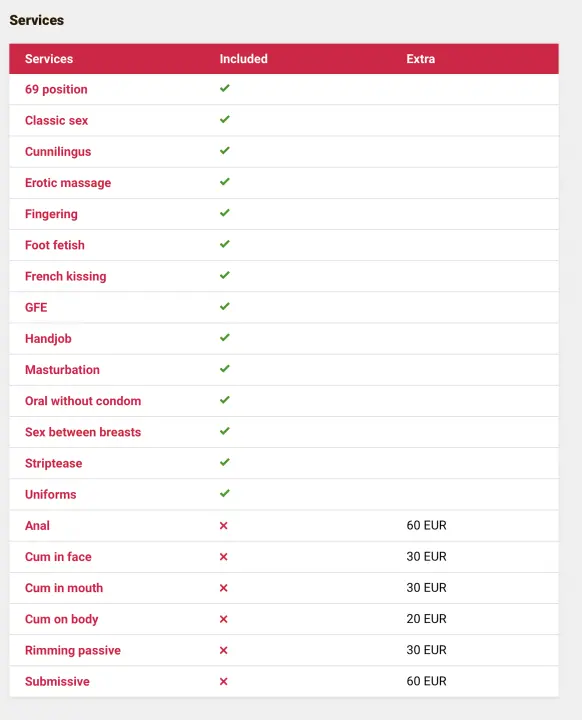Click the green checkmark in the Striptease row
Image resolution: width=582 pixels, height=720 pixels.
coord(225,462)
